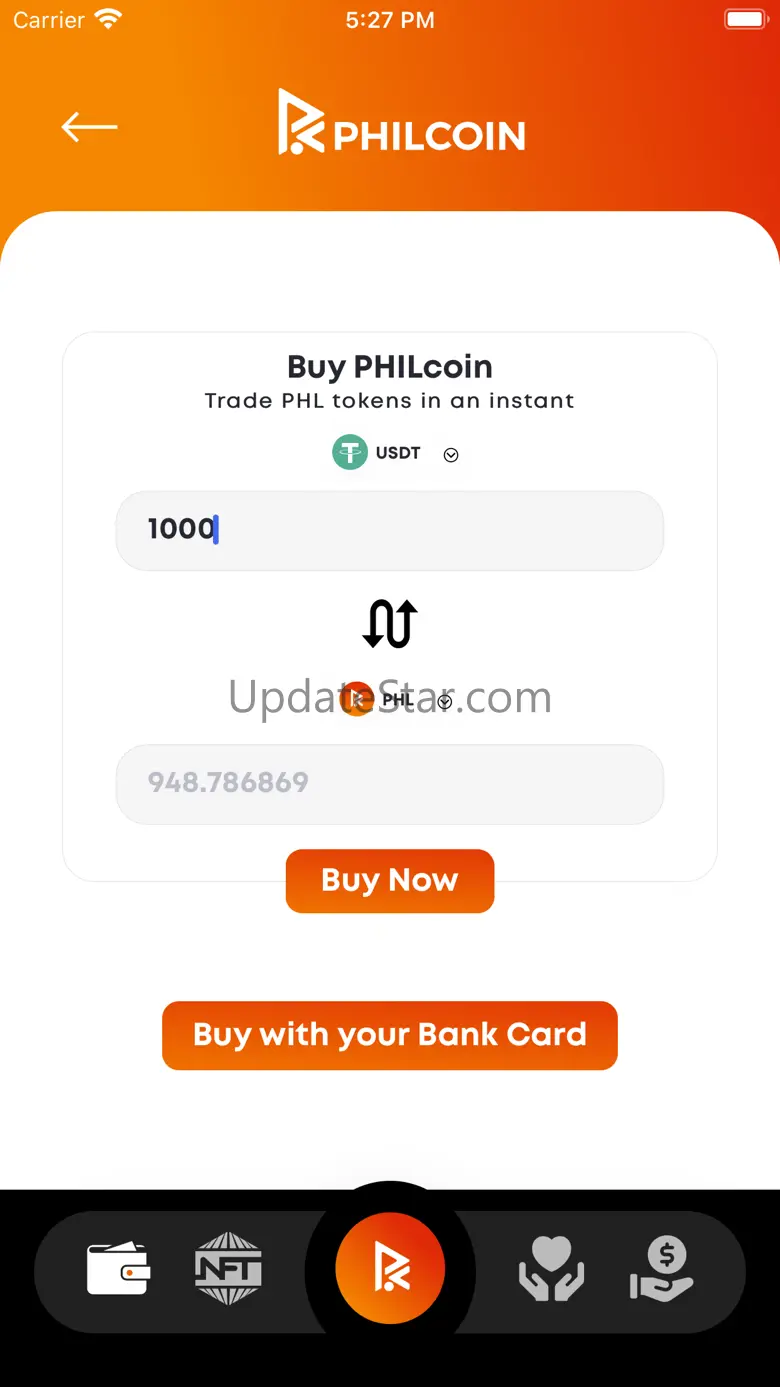Tap the green Tether USDT coin icon

350,452
